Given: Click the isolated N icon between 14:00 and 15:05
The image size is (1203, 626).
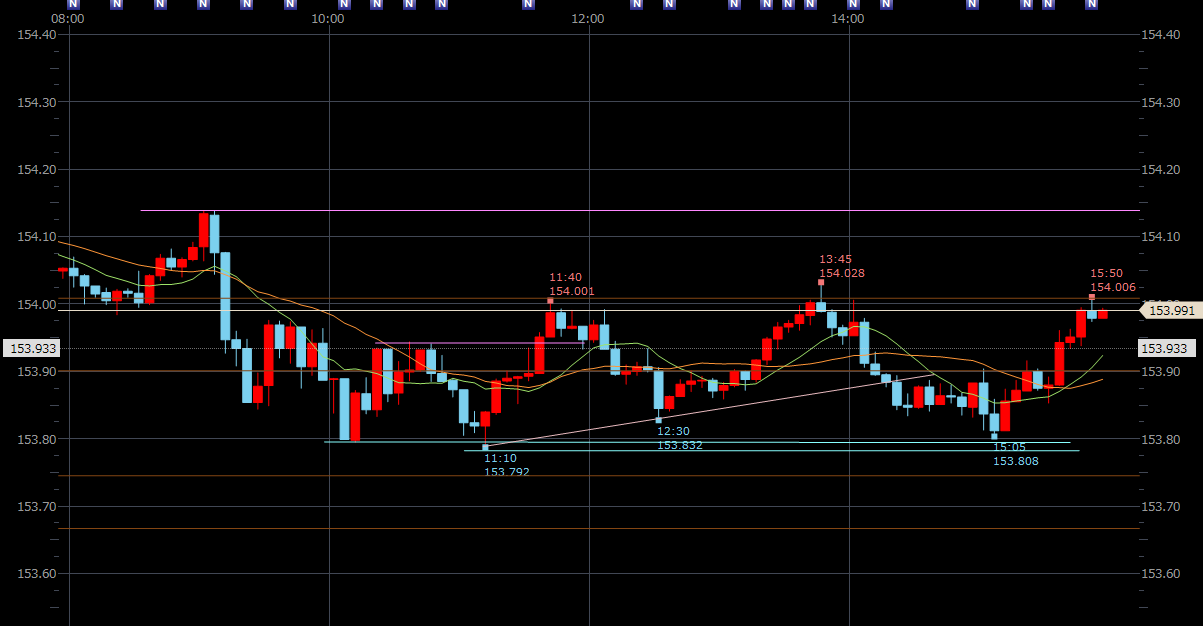Looking at the screenshot, I should pyautogui.click(x=972, y=4).
